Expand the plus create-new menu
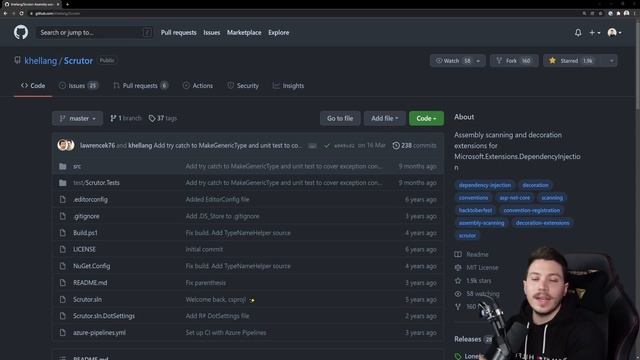Viewport: 640px width, 360px height. point(594,33)
